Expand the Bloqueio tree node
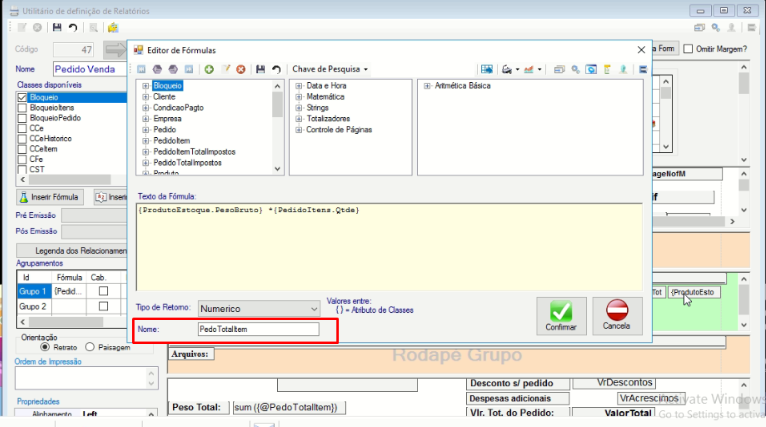The width and height of the screenshot is (766, 427). pos(146,86)
